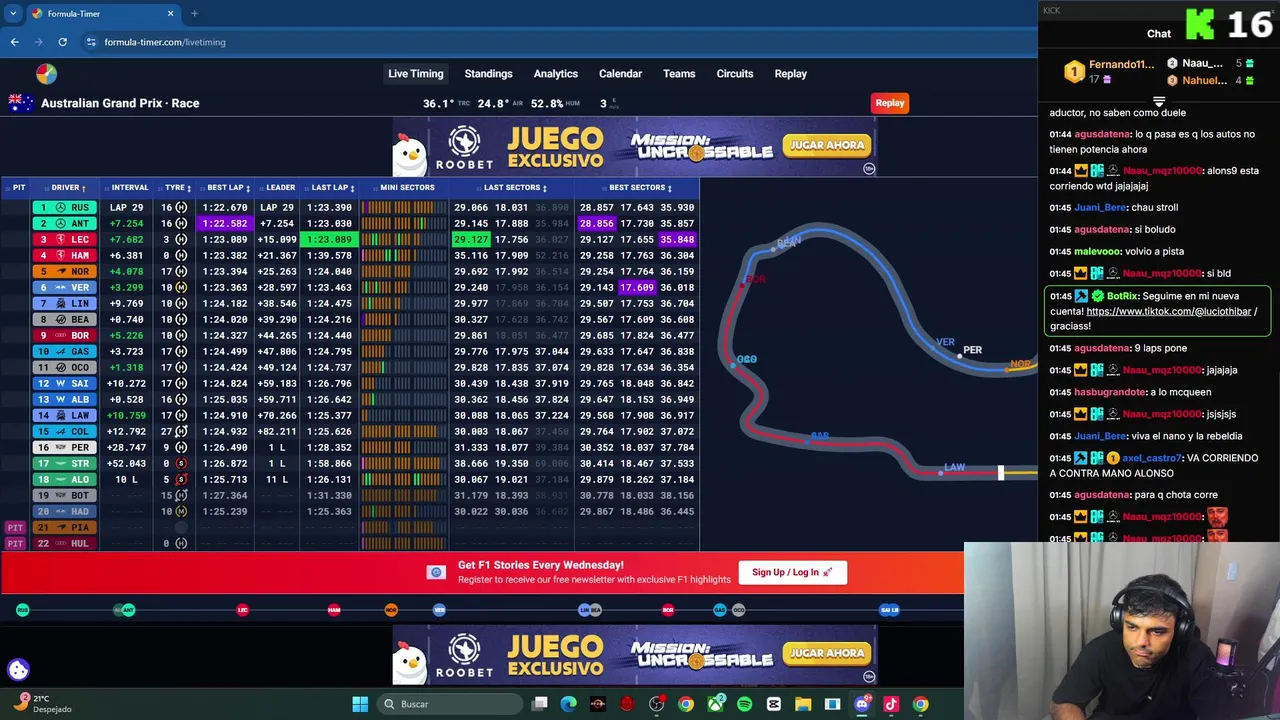Screen dimensions: 1280x720
Task: Click the medium tyre icon in VER row
Action: (181, 287)
